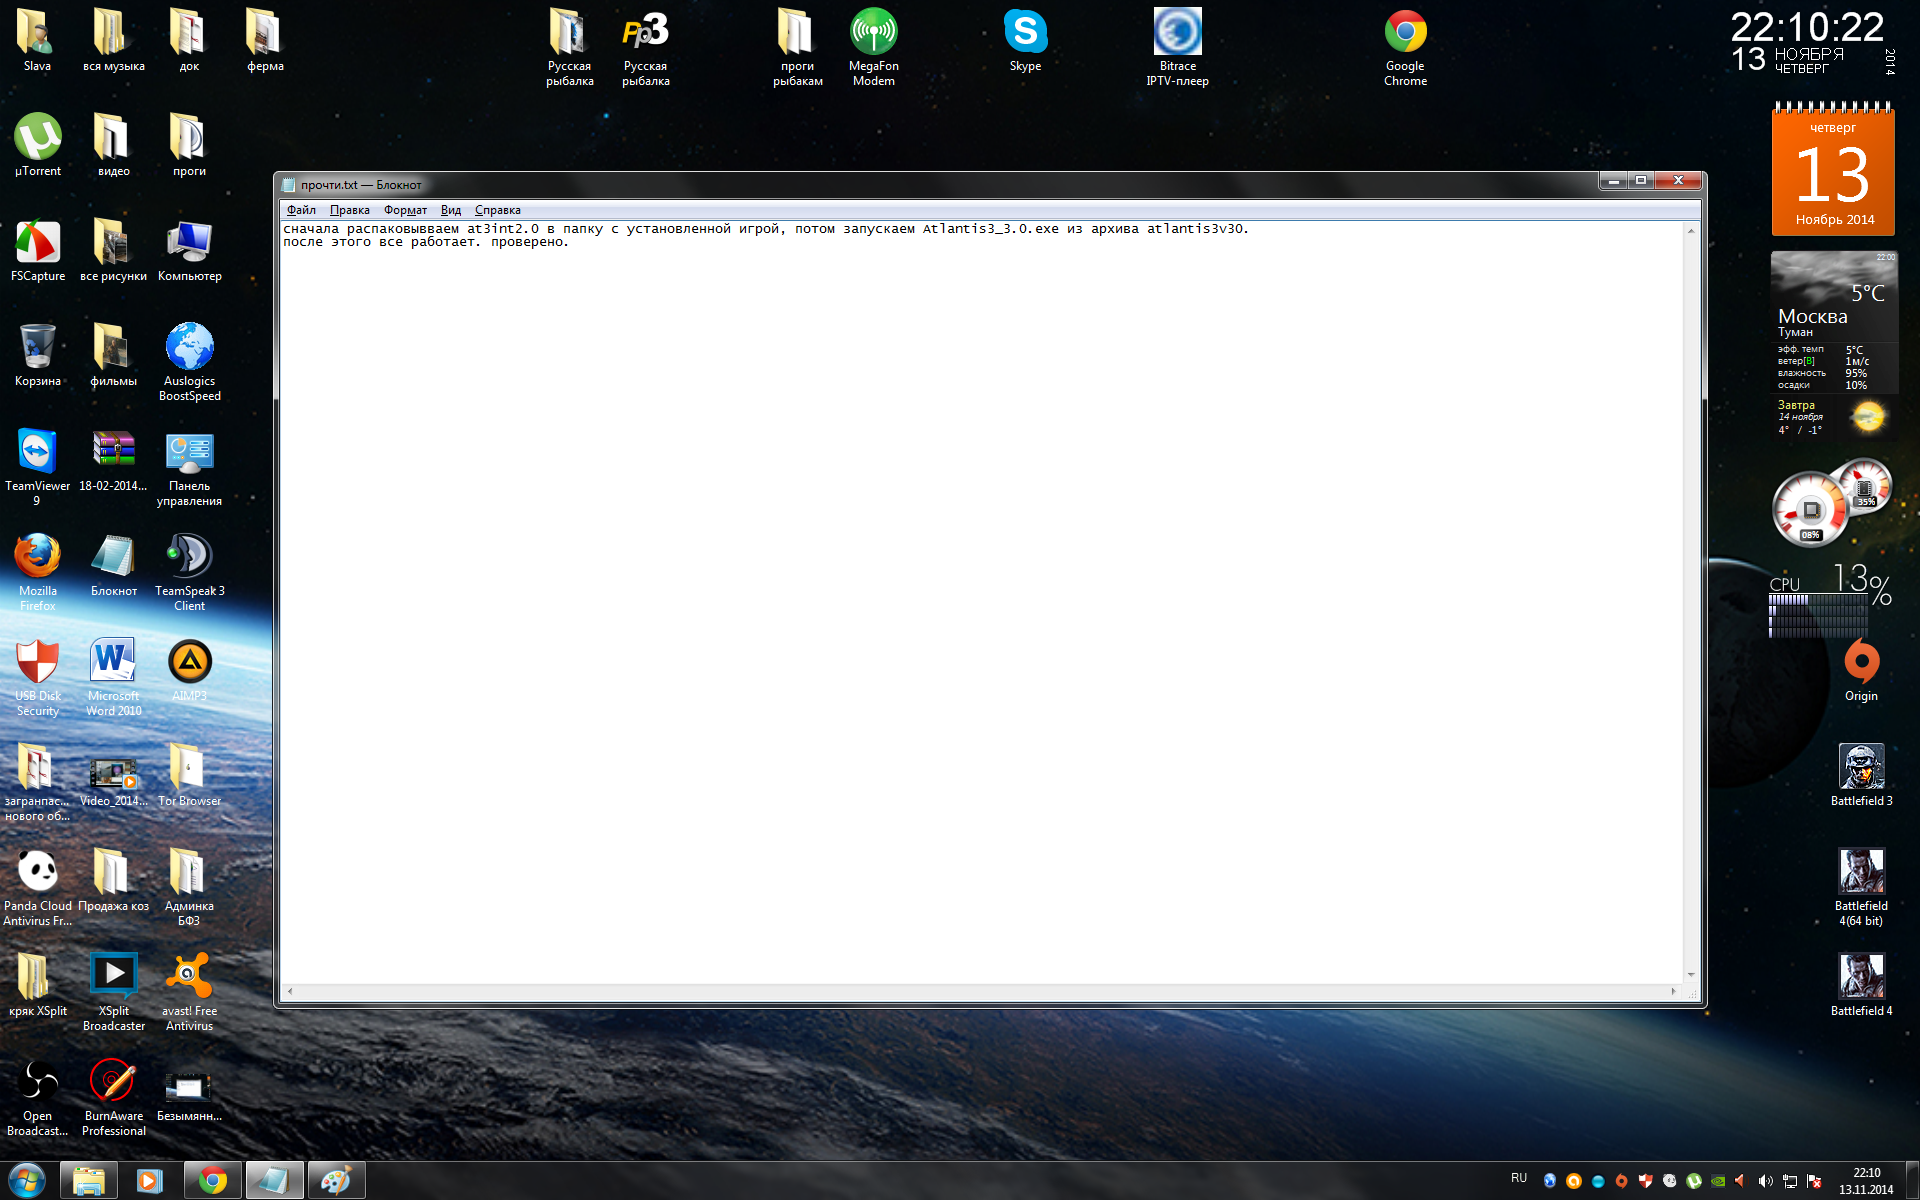Viewport: 1920px width, 1200px height.
Task: Click inside the Notepad text area
Action: coord(980,600)
